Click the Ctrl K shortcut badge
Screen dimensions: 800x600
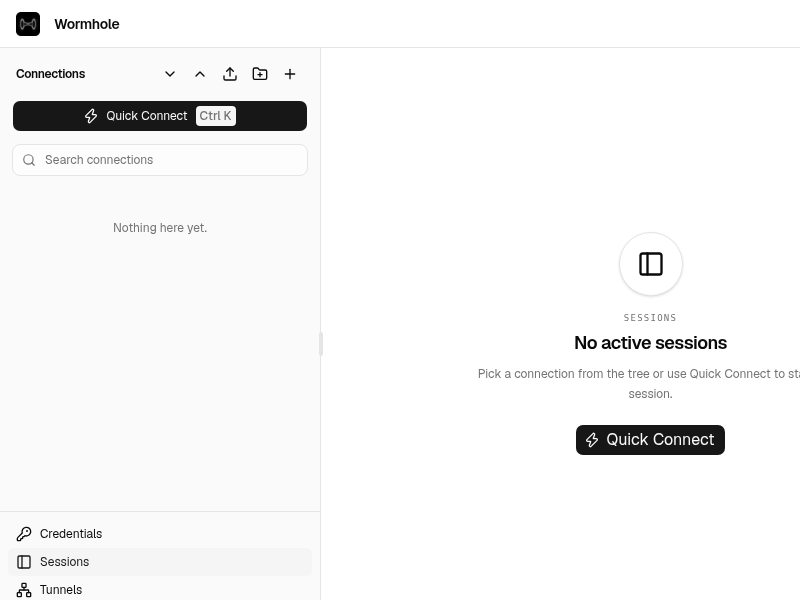[x=215, y=116]
